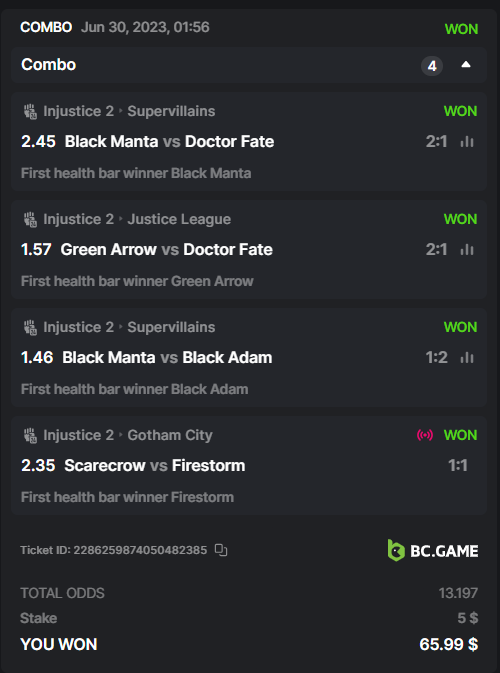This screenshot has height=673, width=500.
Task: Click the fighting game icon beside Injustice 2 Gotham City
Action: point(30,435)
